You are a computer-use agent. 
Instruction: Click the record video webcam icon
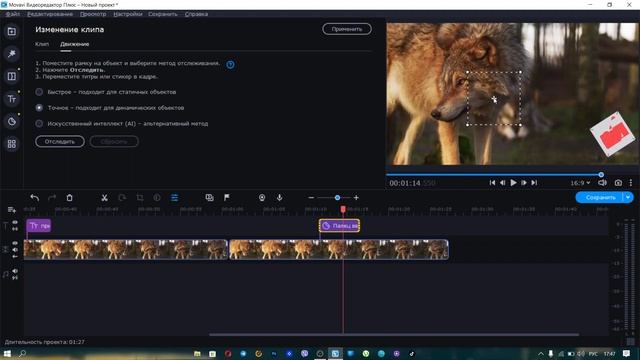click(x=262, y=198)
